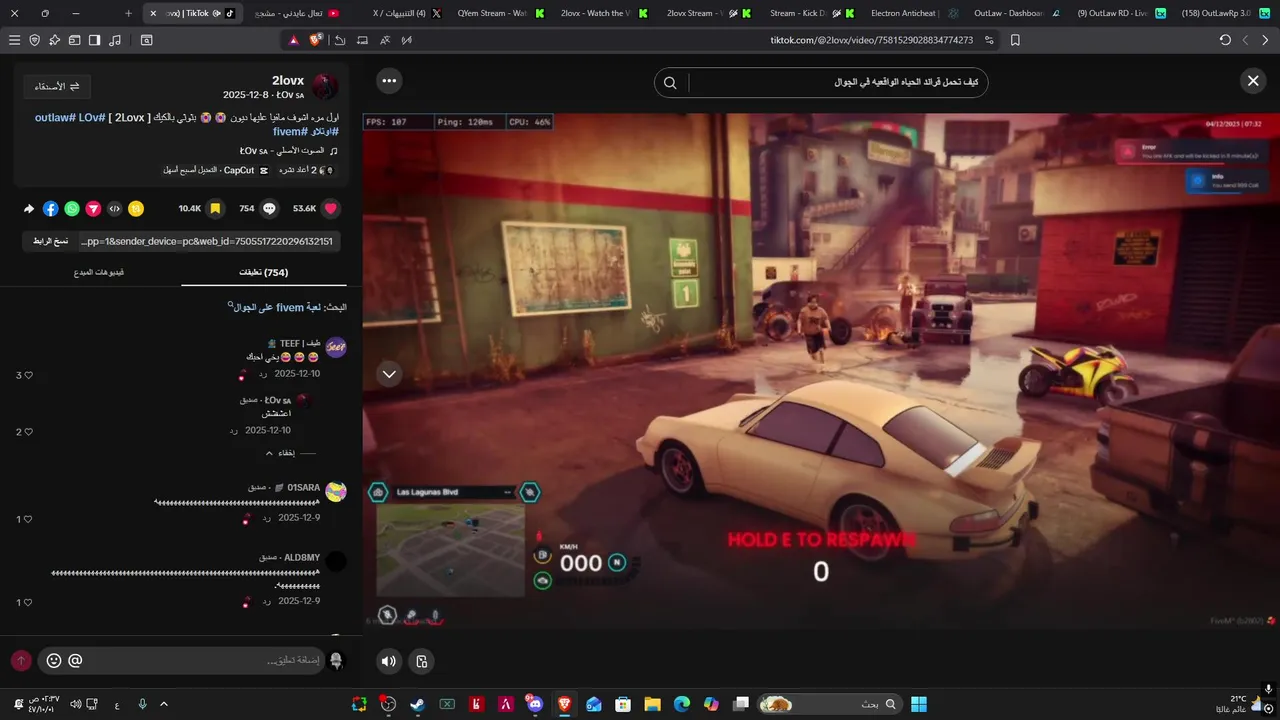Open the emoji picker in comment box

[x=54, y=661]
